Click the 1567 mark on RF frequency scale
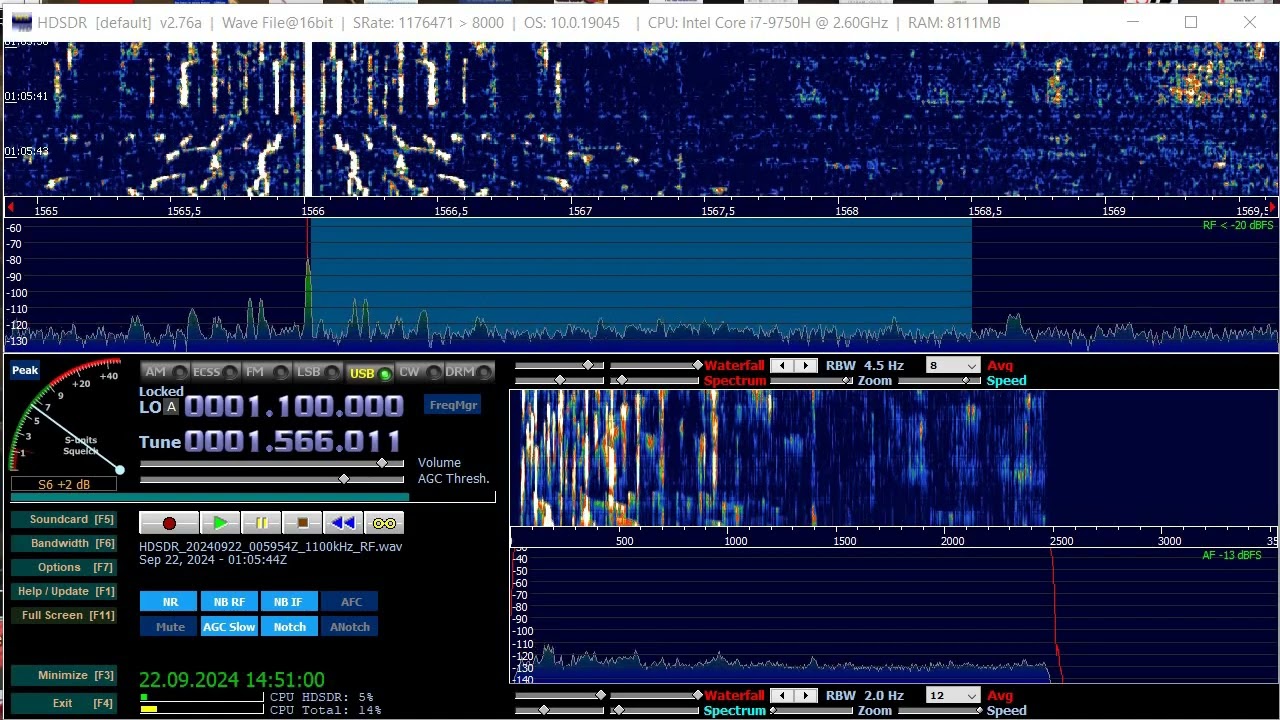 click(x=580, y=211)
